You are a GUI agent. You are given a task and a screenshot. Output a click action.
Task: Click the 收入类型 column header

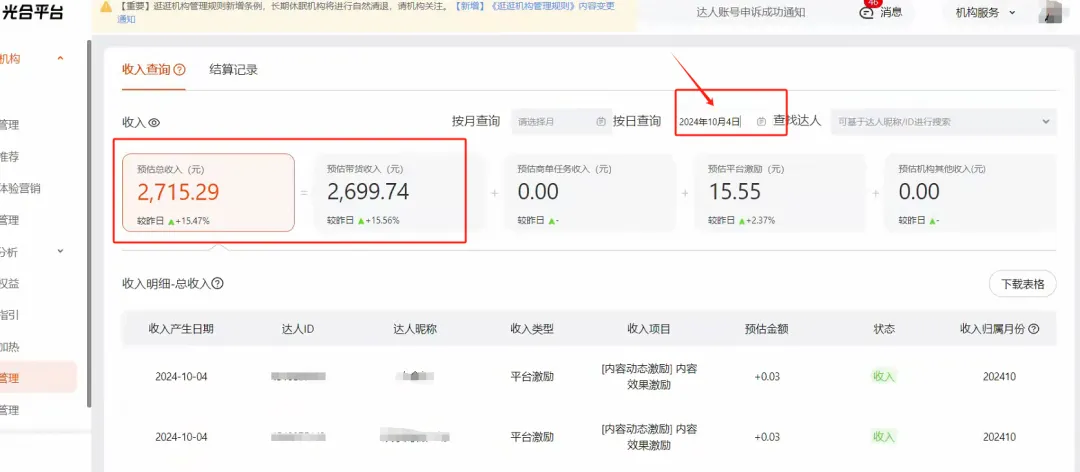532,329
